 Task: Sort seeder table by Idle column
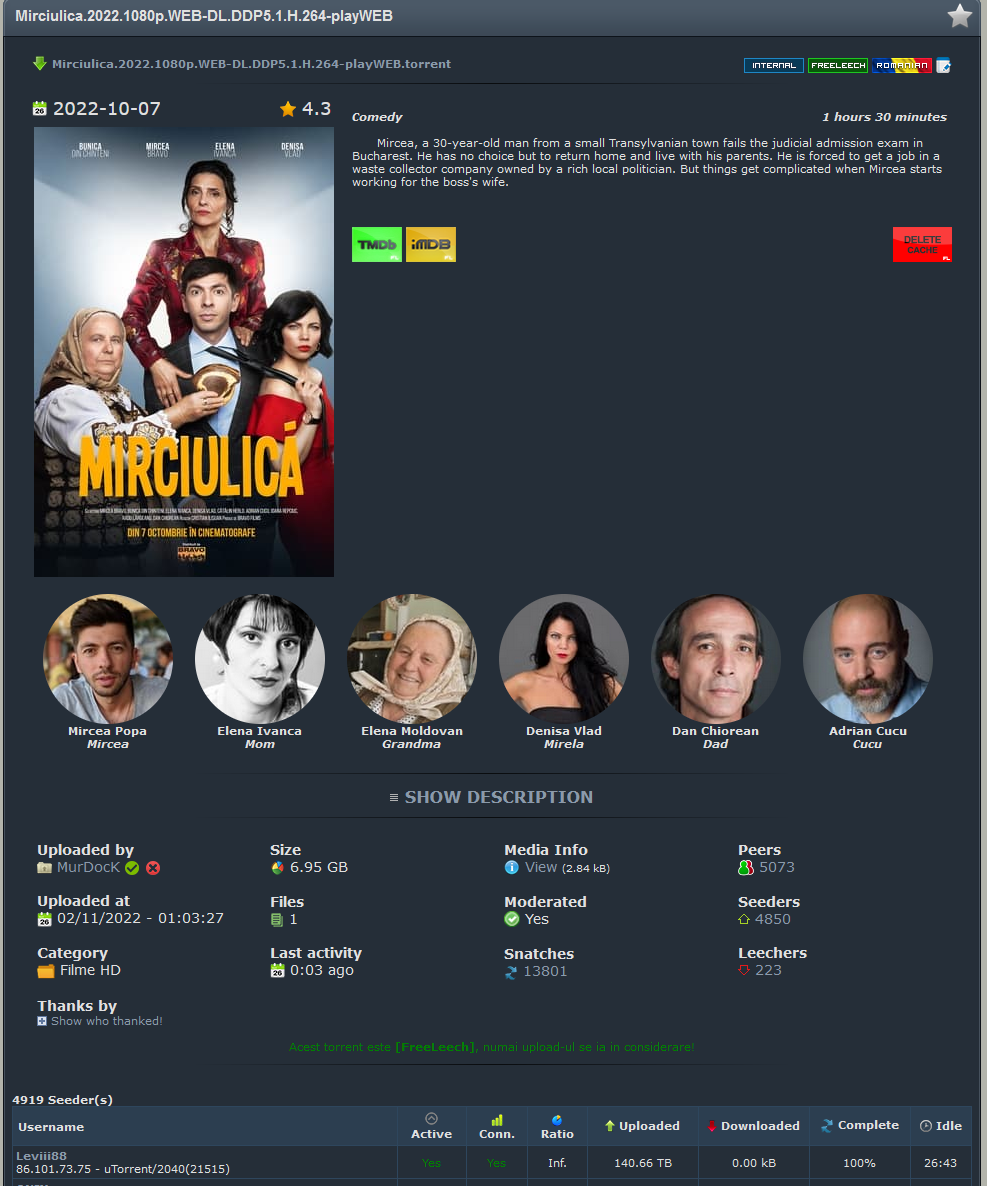[941, 1125]
